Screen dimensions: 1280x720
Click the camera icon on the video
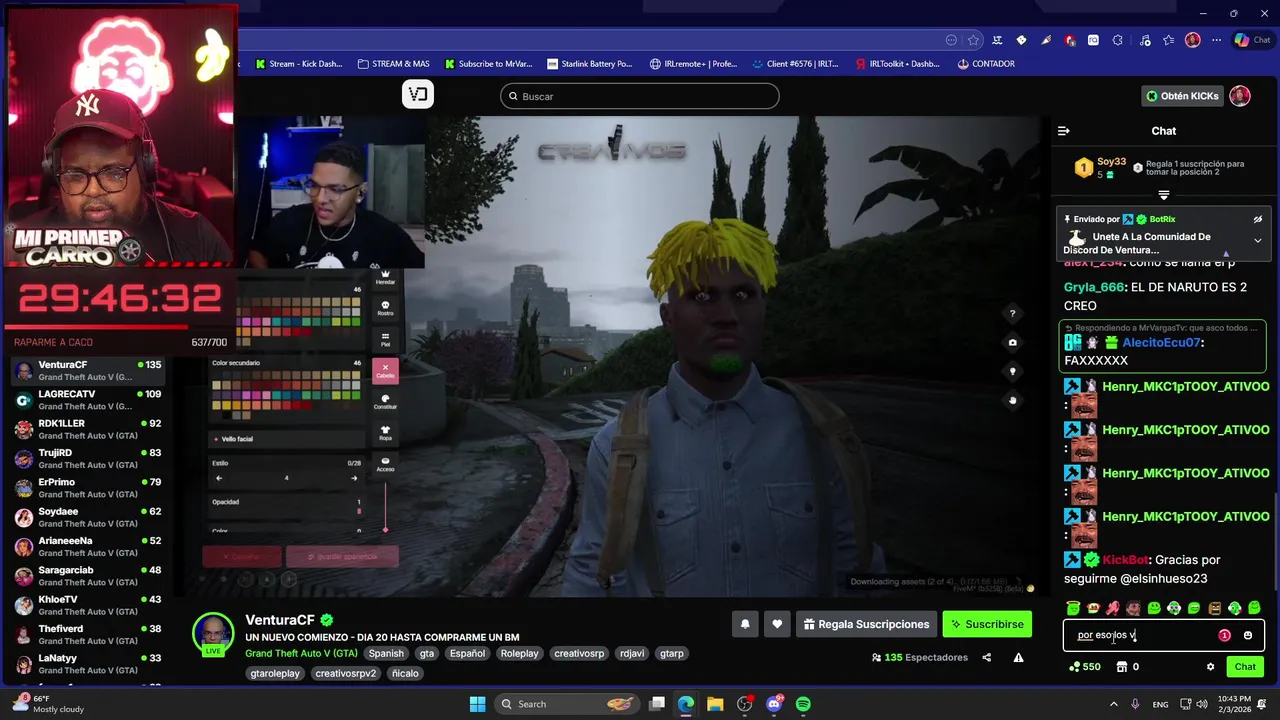(1012, 343)
